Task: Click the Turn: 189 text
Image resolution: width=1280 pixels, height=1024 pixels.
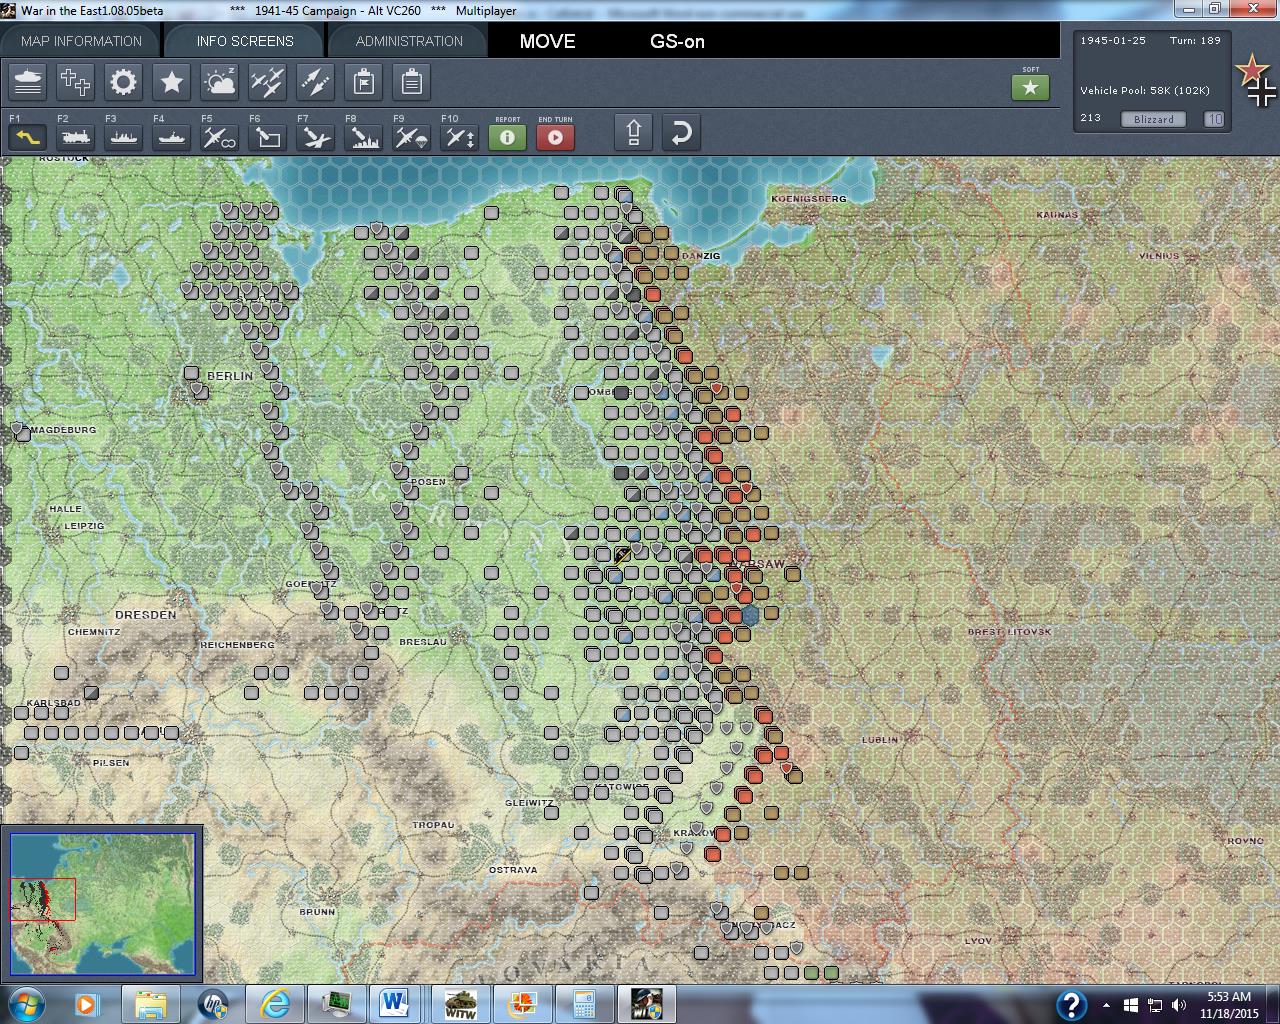Action: [x=1195, y=41]
